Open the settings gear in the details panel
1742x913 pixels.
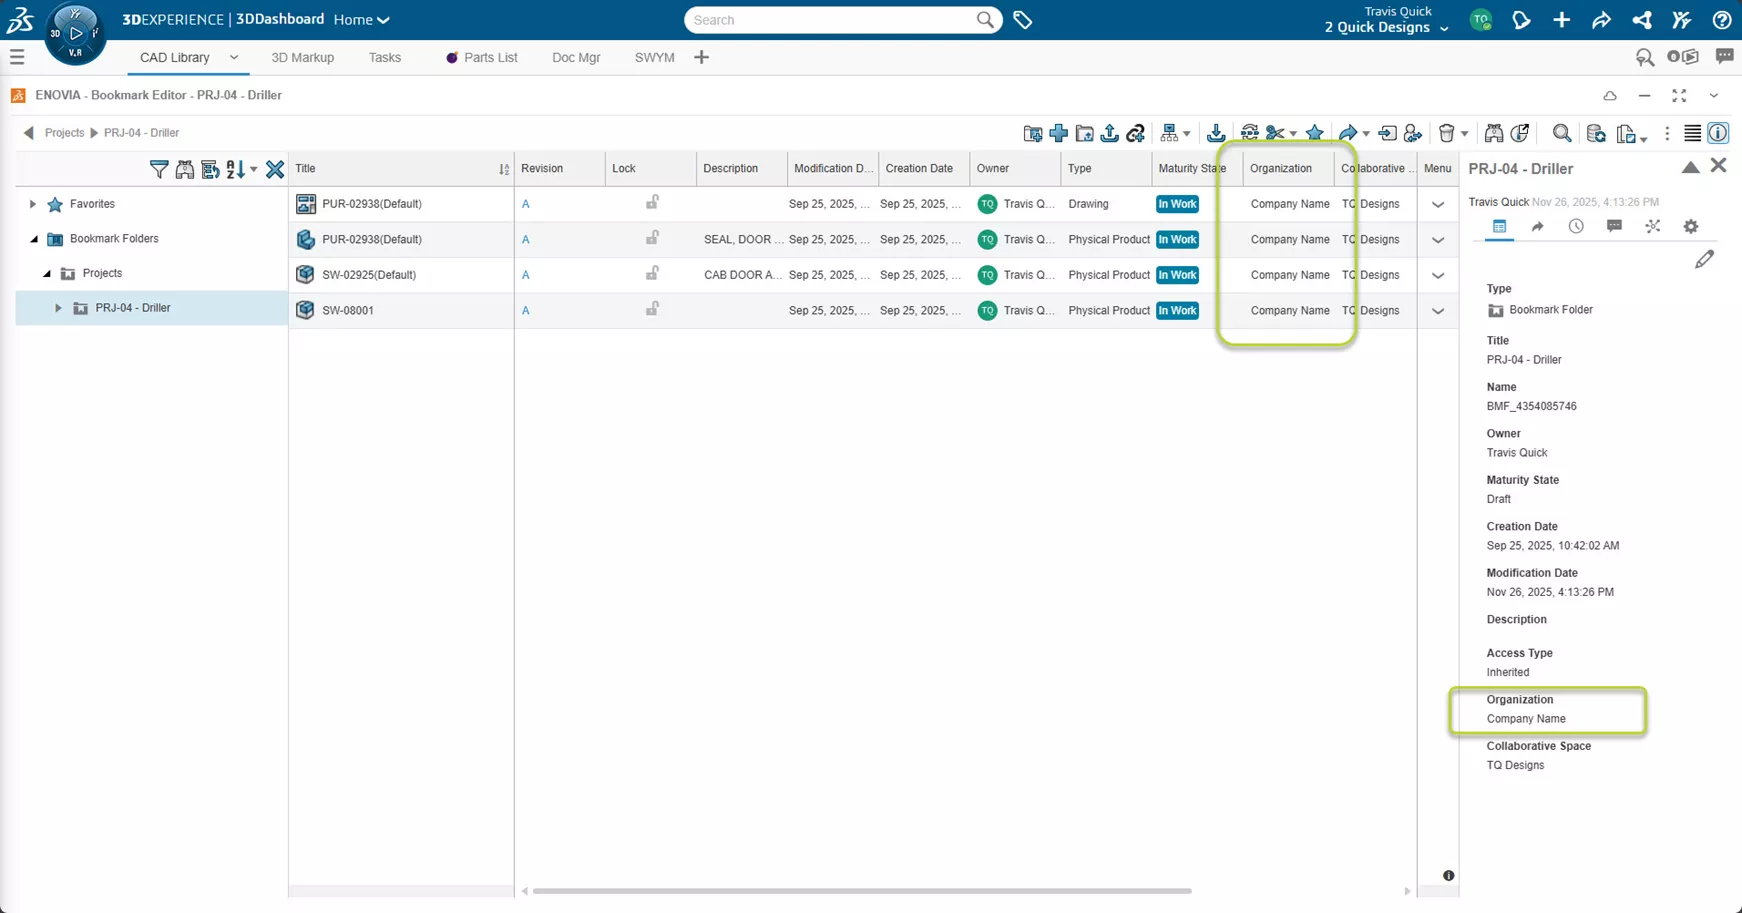coord(1691,226)
